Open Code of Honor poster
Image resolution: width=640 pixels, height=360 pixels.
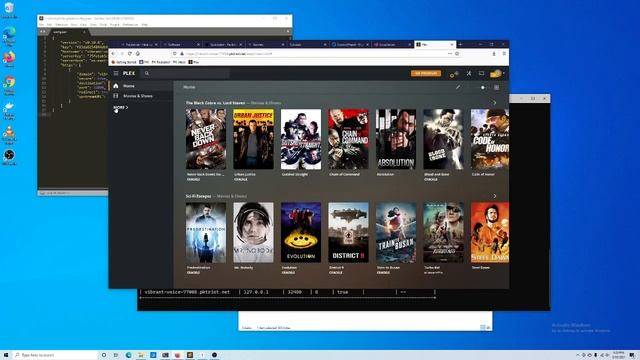(490, 139)
